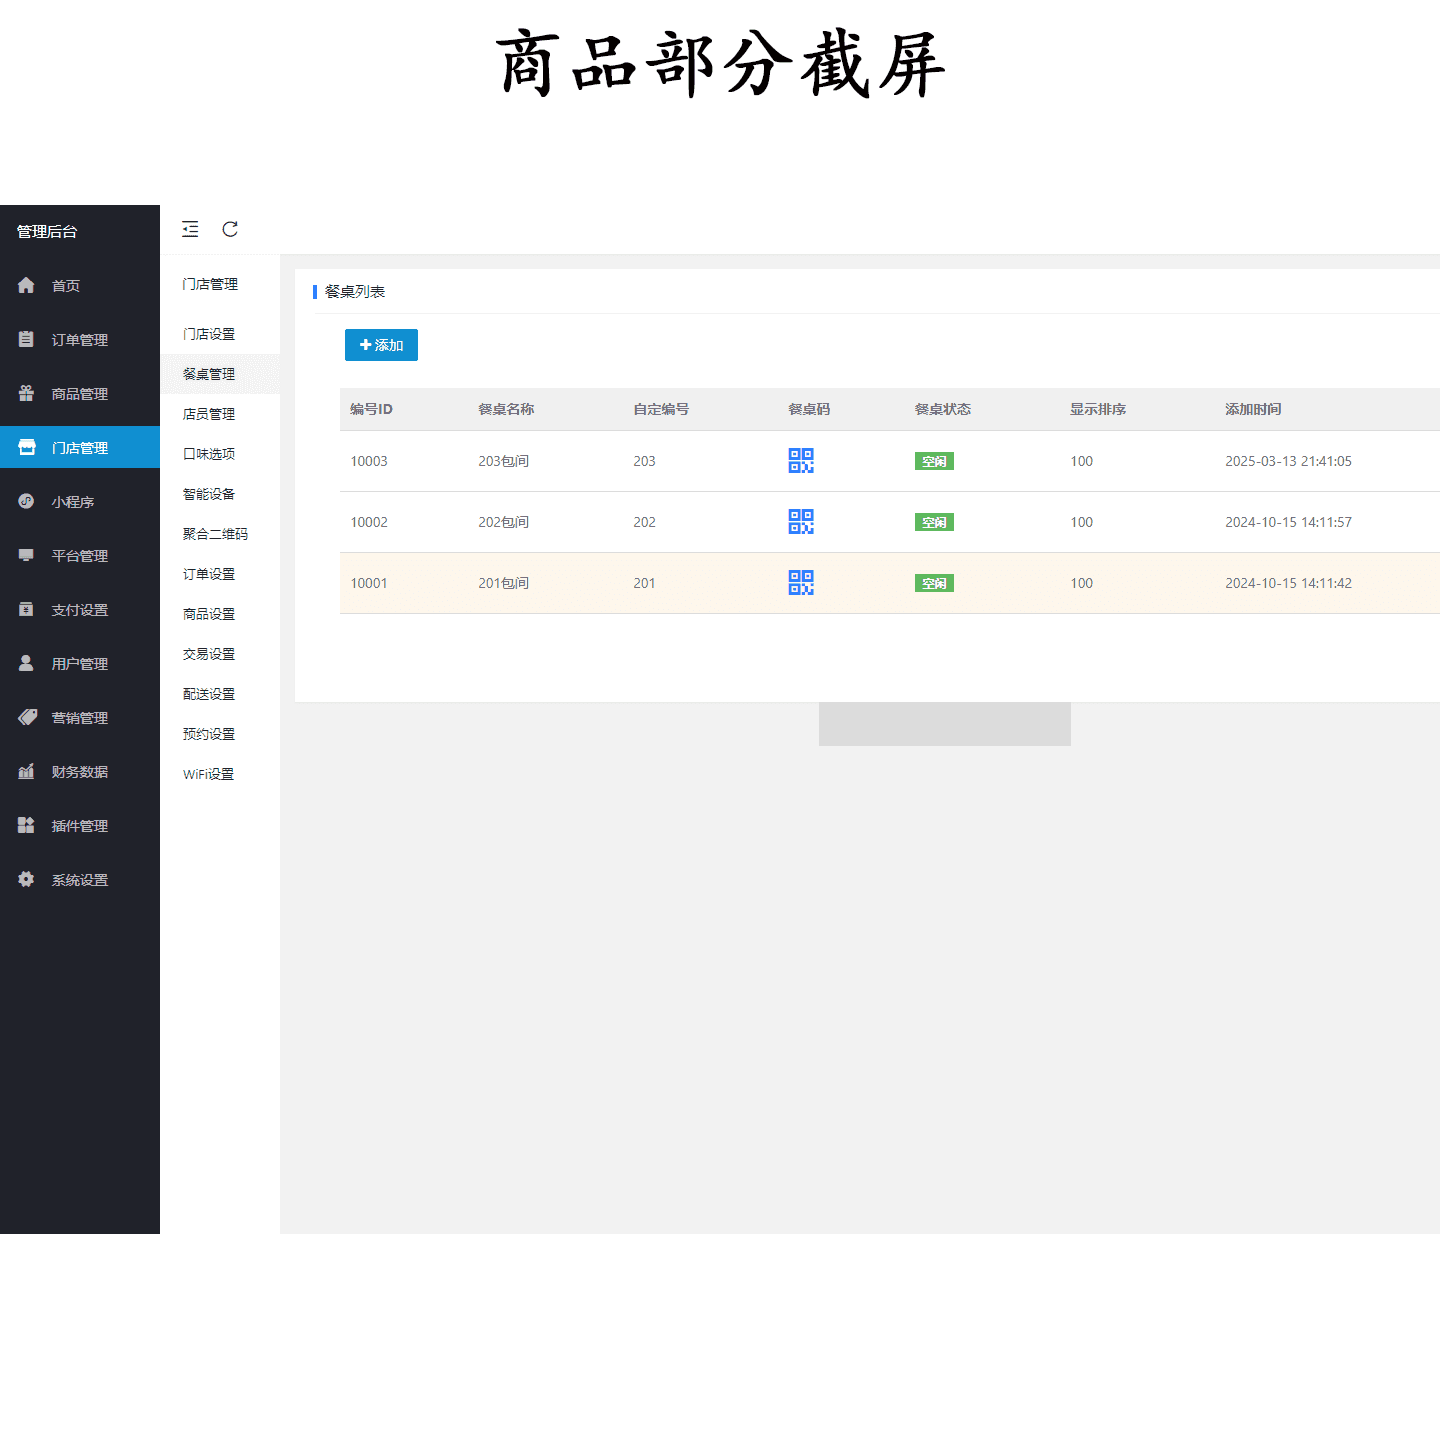Click the 空闲 status badge for 10003

coord(934,461)
